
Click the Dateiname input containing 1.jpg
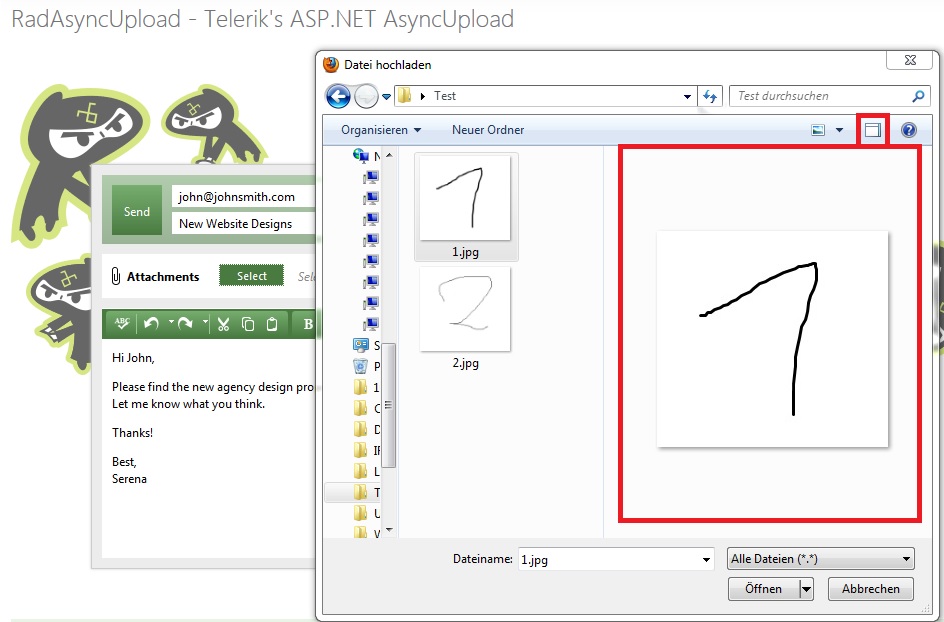[608, 559]
